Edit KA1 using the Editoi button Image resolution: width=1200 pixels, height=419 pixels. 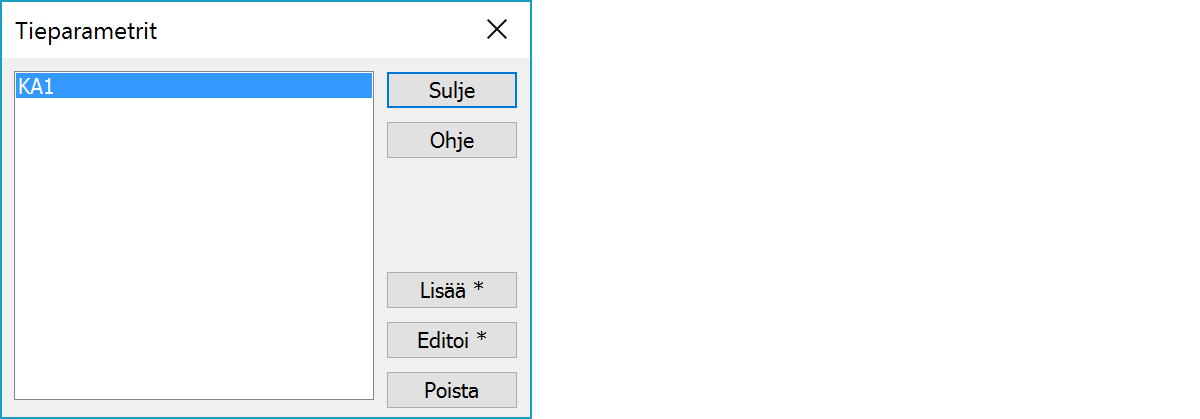coord(451,340)
